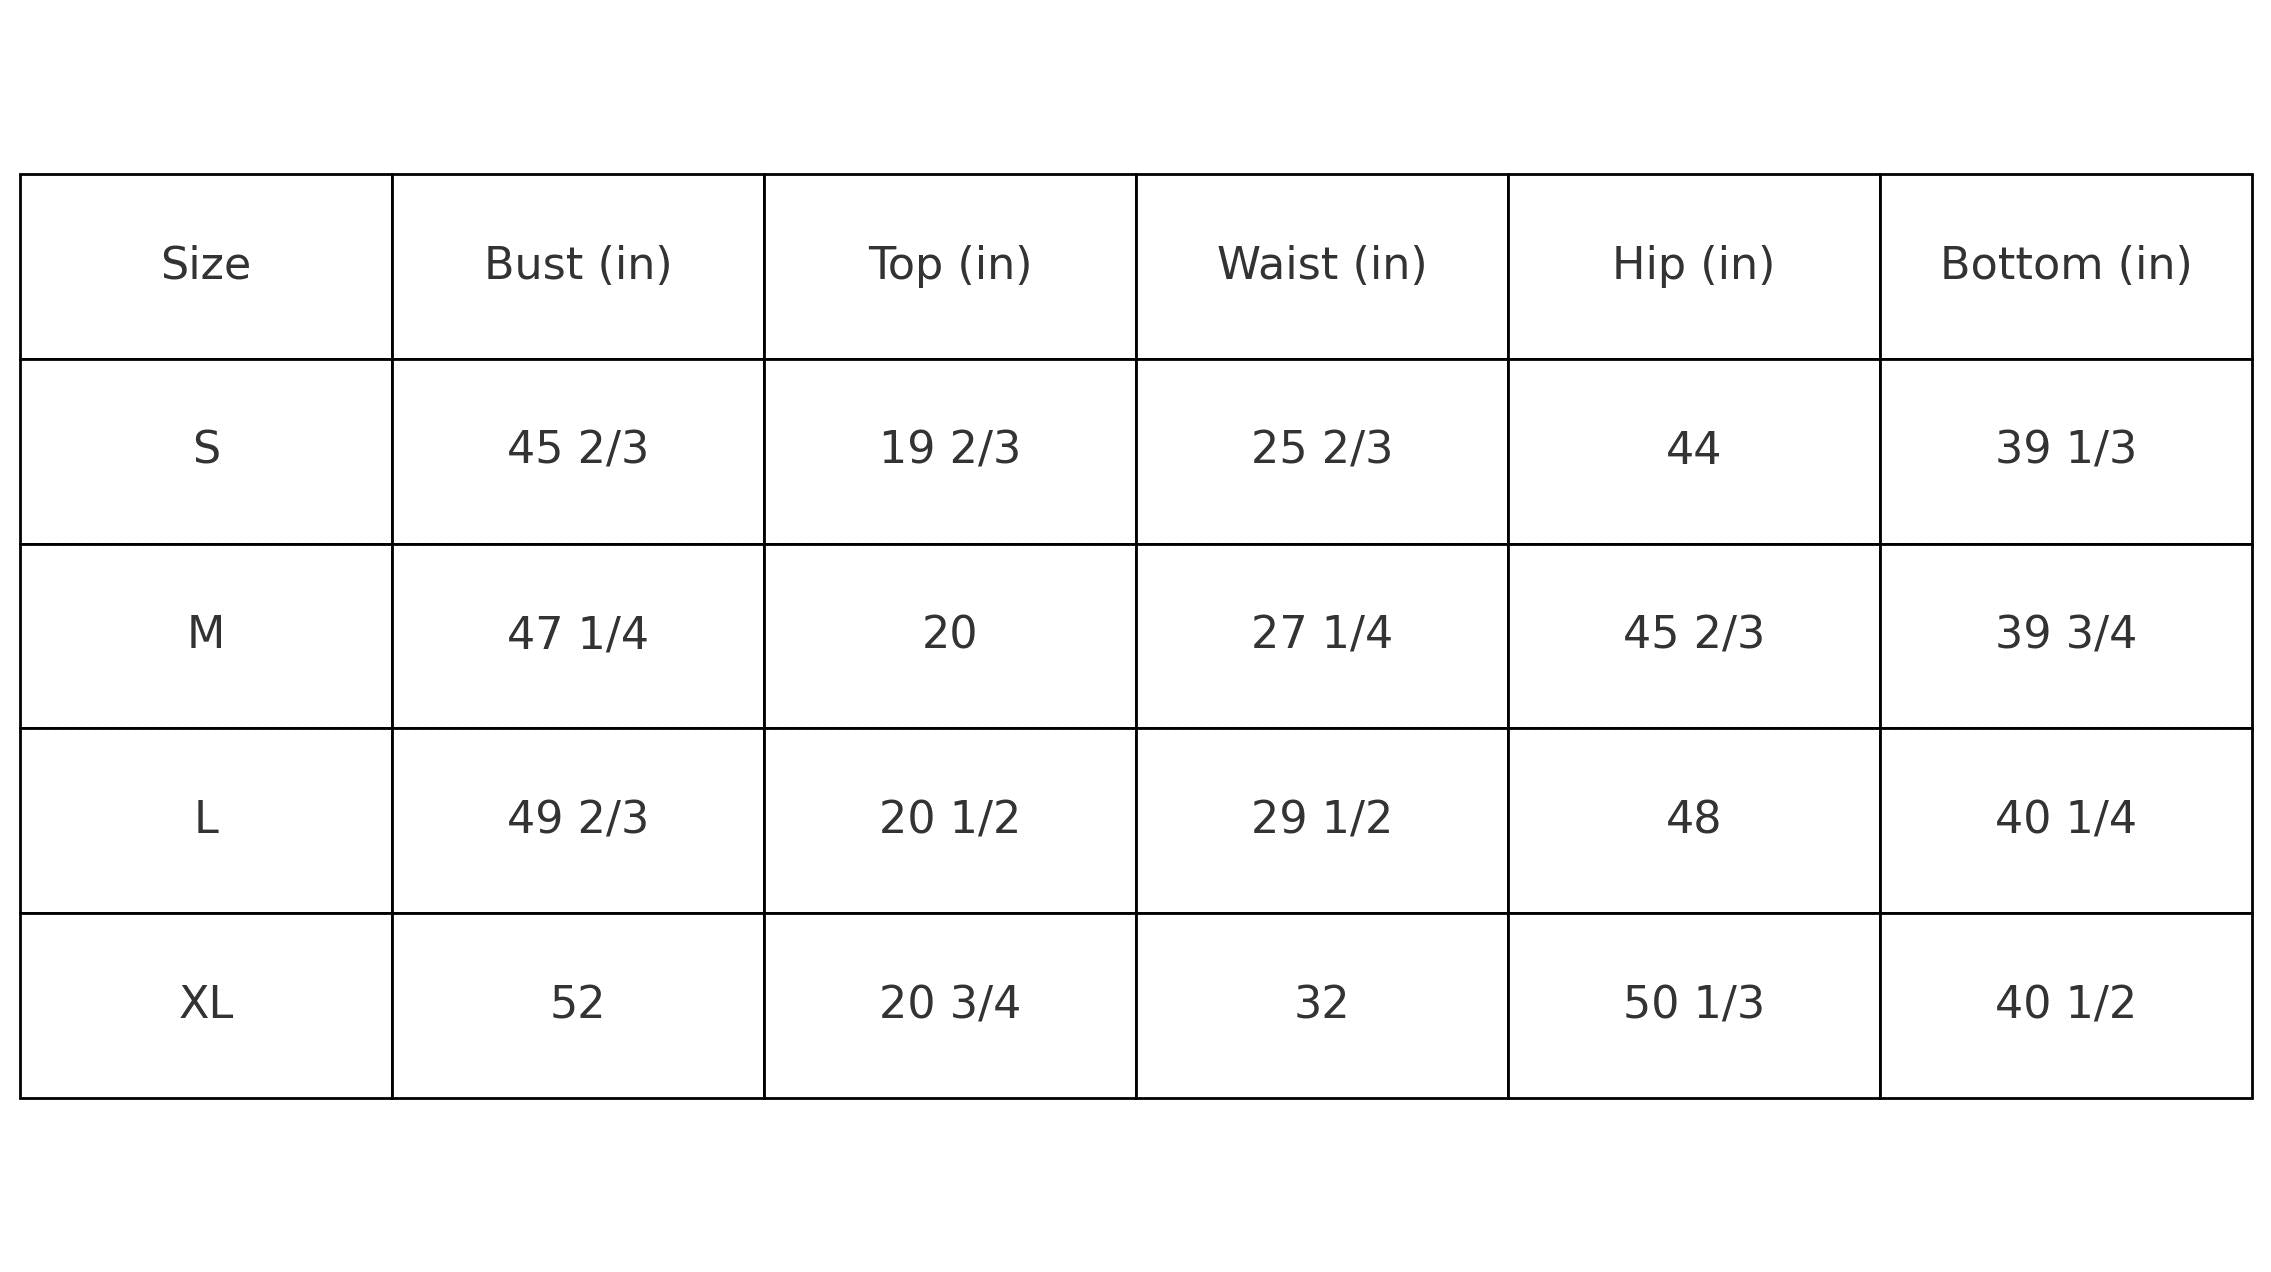The height and width of the screenshot is (1272, 2271).
Task: Click the hip value 44 cell
Action: [1694, 449]
